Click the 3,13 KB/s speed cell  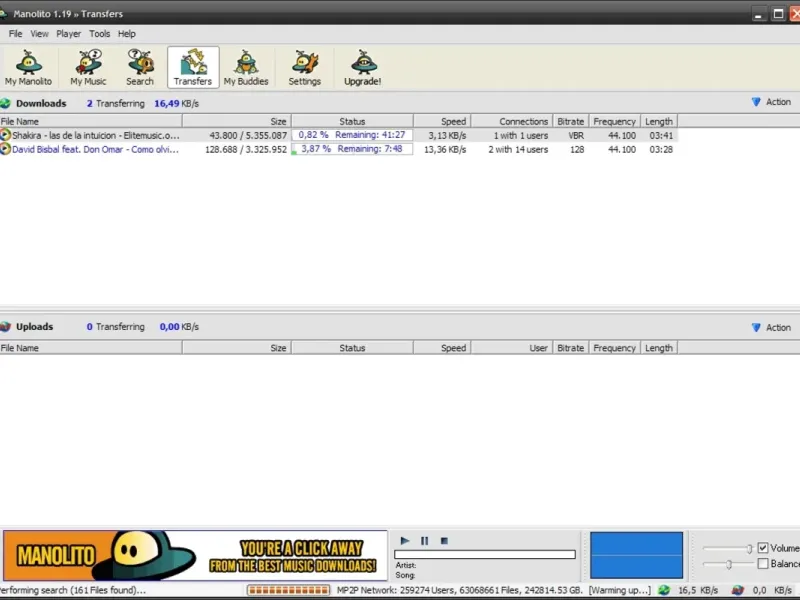tap(447, 136)
